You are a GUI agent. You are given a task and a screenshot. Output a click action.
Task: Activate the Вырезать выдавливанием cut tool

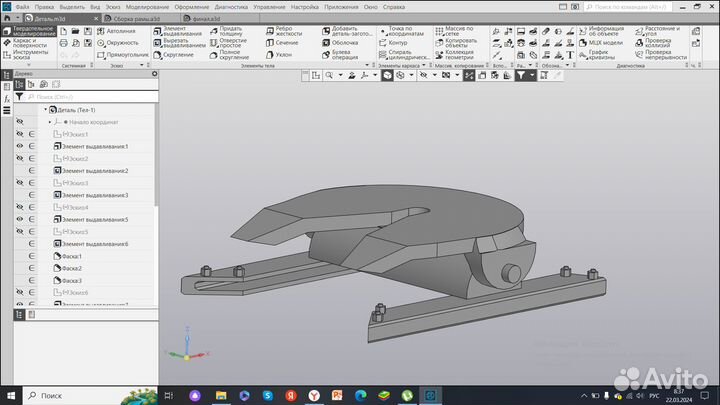181,43
